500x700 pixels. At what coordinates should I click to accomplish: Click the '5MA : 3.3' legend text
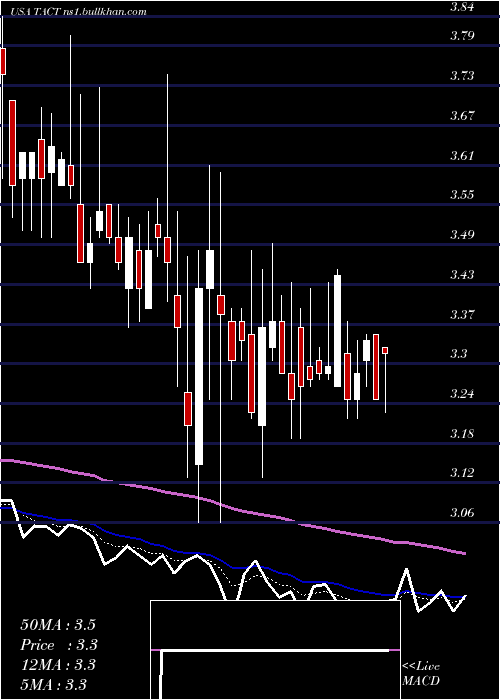54,684
